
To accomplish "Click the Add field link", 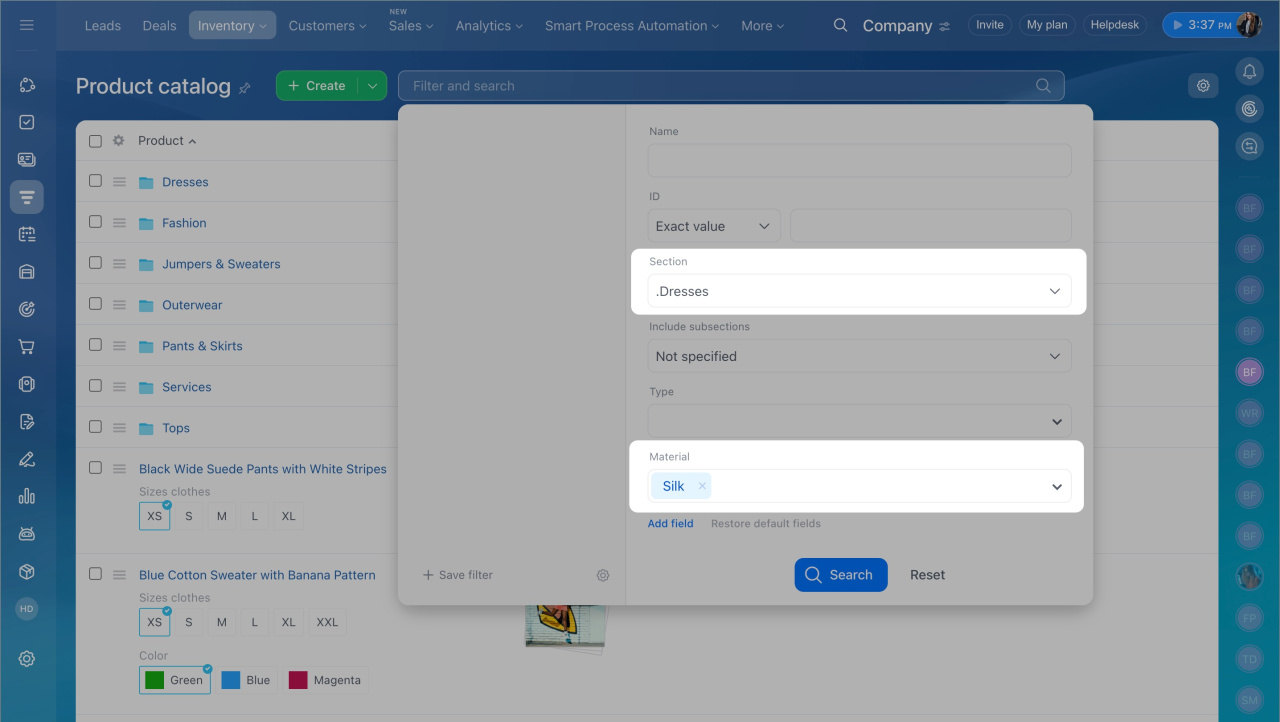I will click(670, 523).
